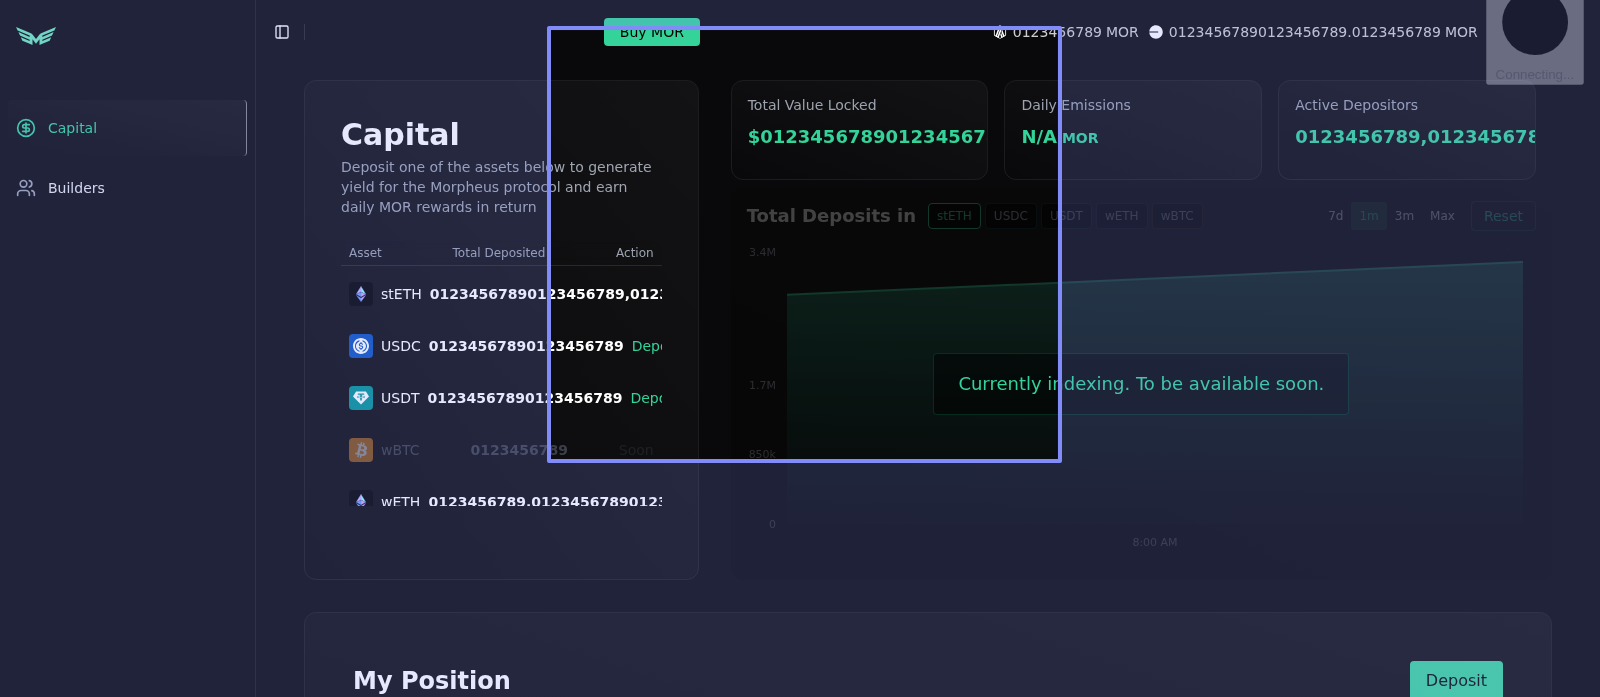The height and width of the screenshot is (697, 1600).
Task: Click the Reset chart button
Action: (x=1502, y=216)
